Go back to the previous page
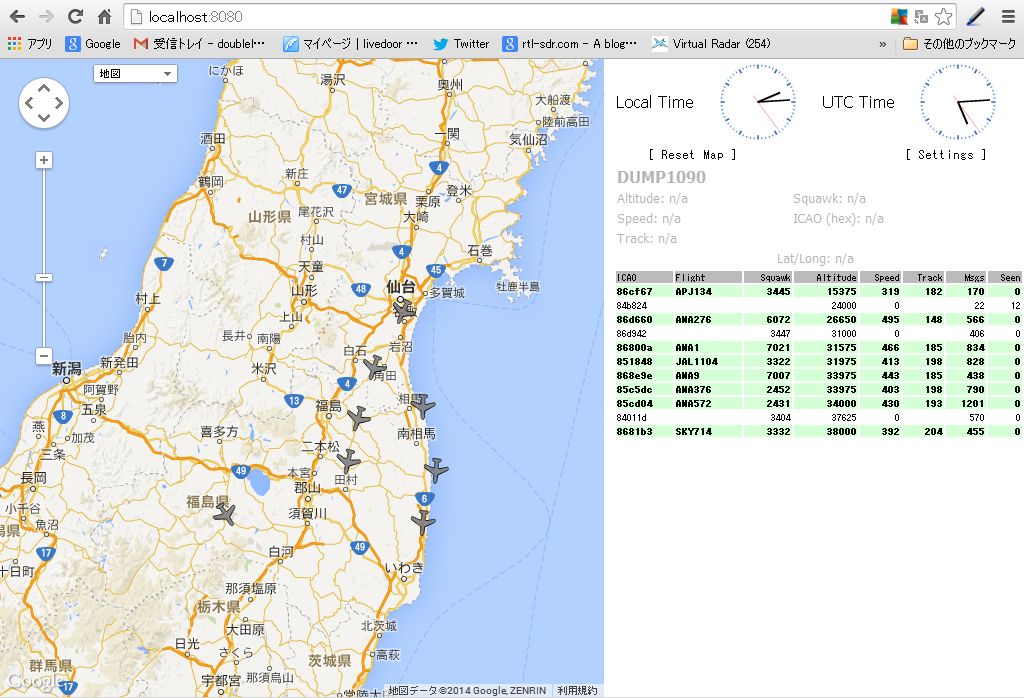1024x698 pixels. click(18, 16)
